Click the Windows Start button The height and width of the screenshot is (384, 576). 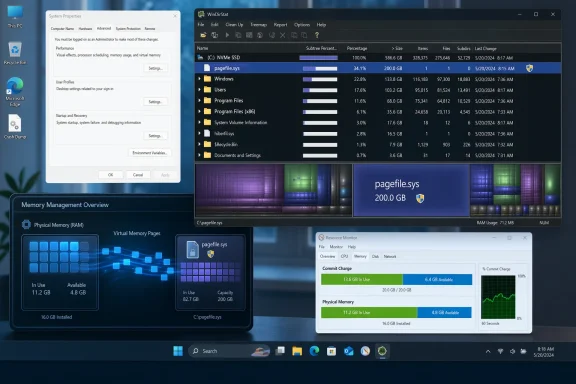point(178,351)
